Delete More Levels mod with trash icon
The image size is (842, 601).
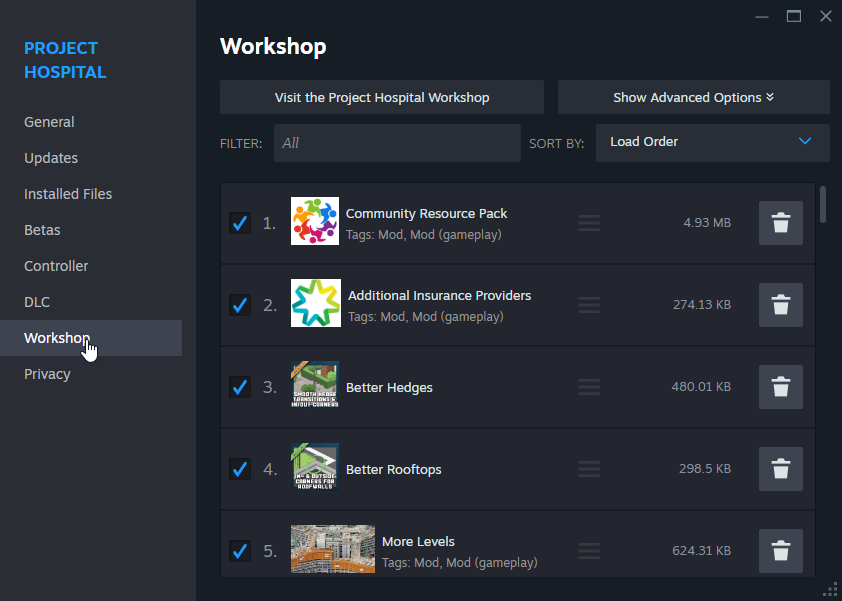pos(781,551)
